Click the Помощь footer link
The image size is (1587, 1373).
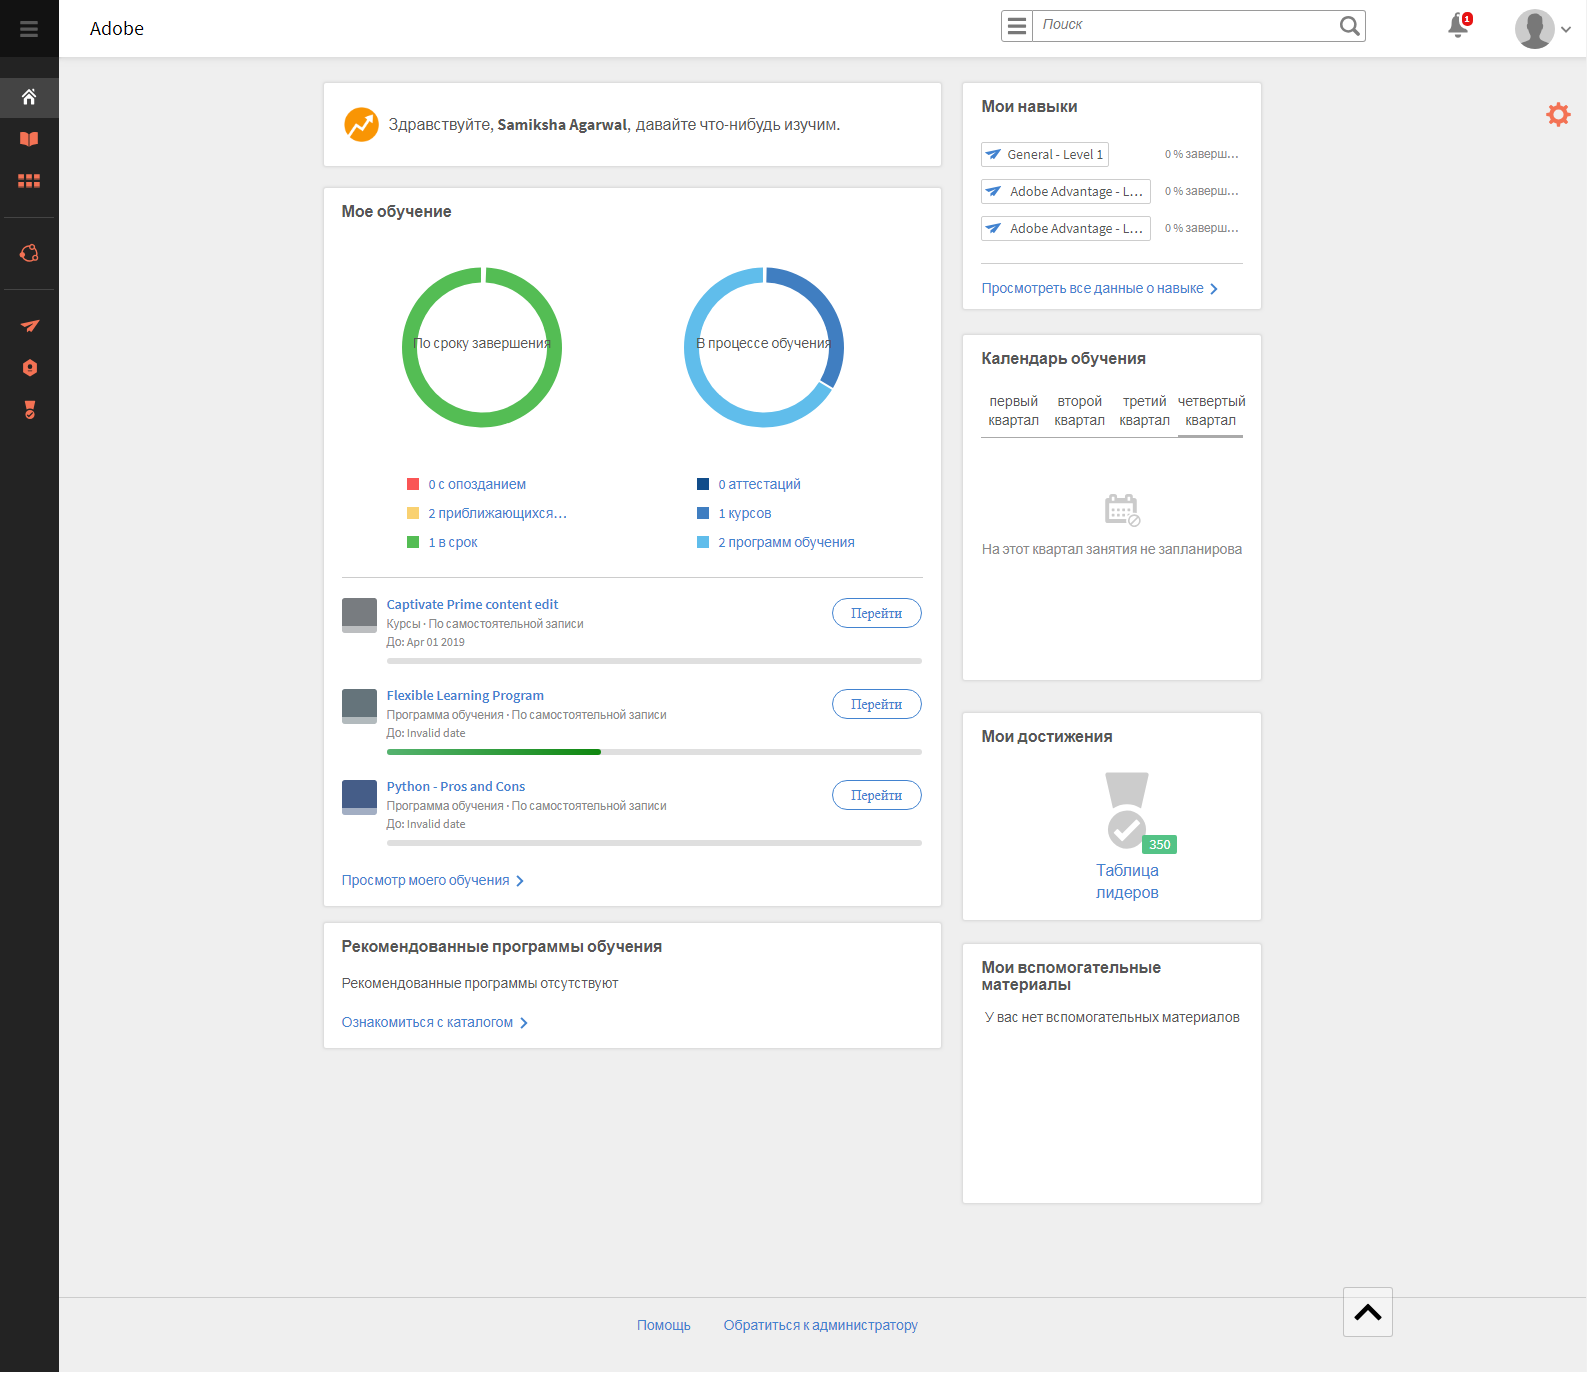click(x=664, y=1325)
